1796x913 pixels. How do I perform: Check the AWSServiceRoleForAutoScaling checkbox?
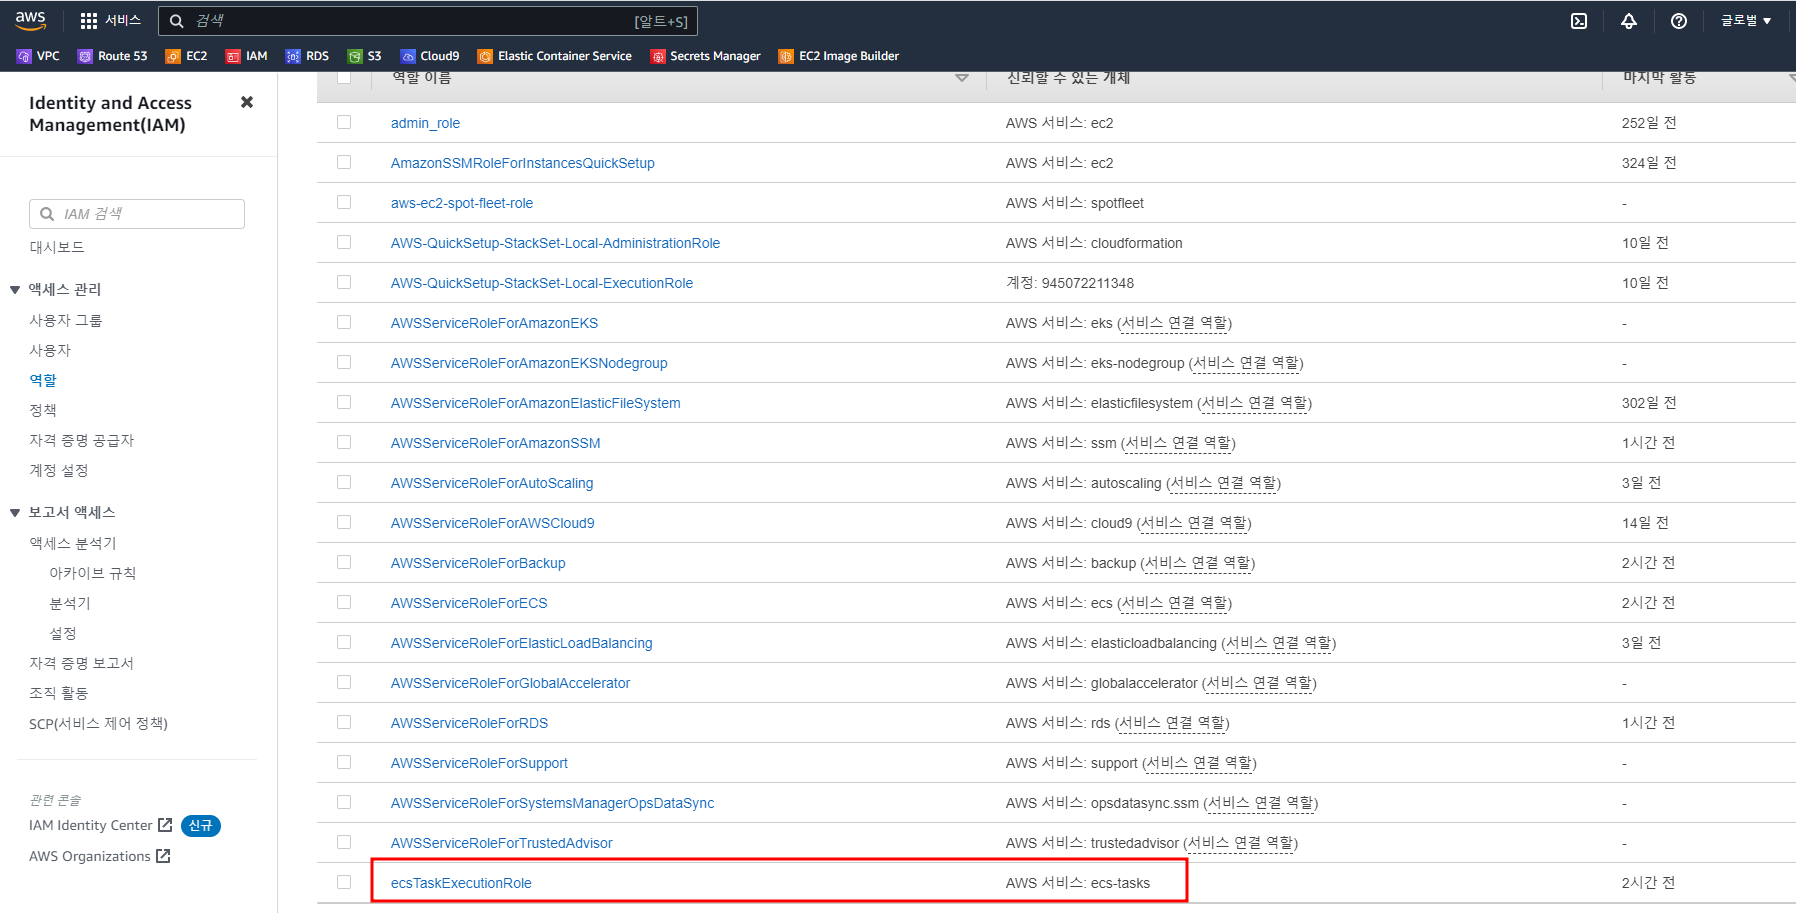coord(344,482)
